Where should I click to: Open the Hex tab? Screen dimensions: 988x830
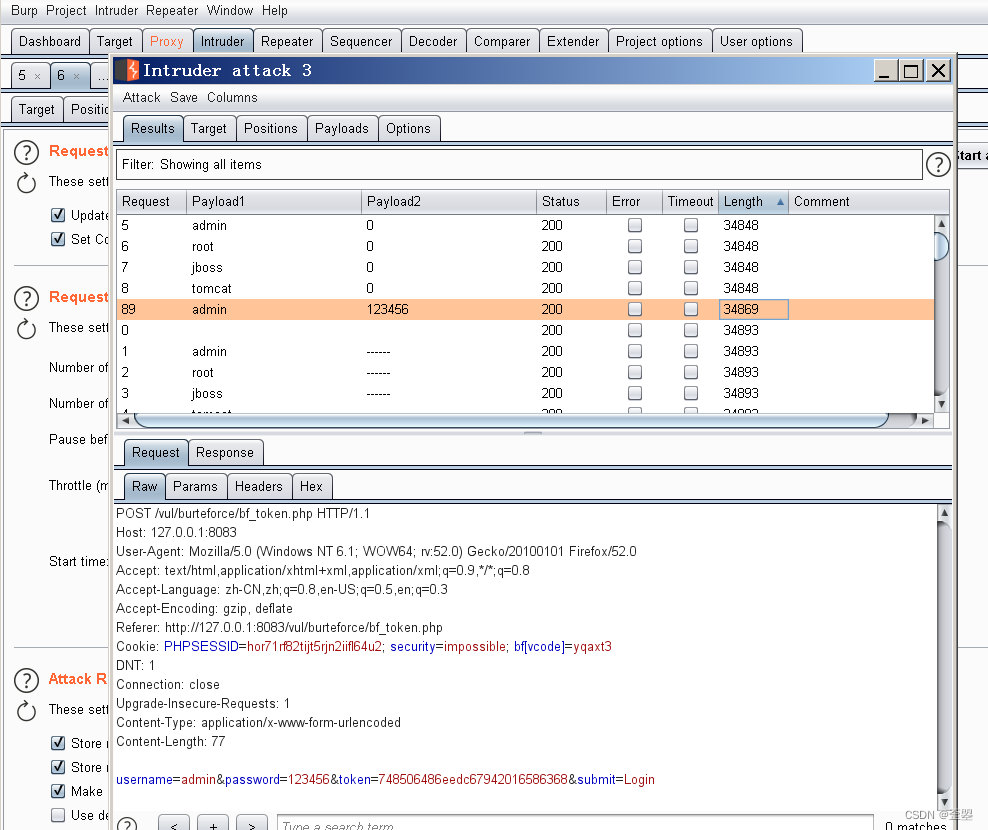(311, 487)
